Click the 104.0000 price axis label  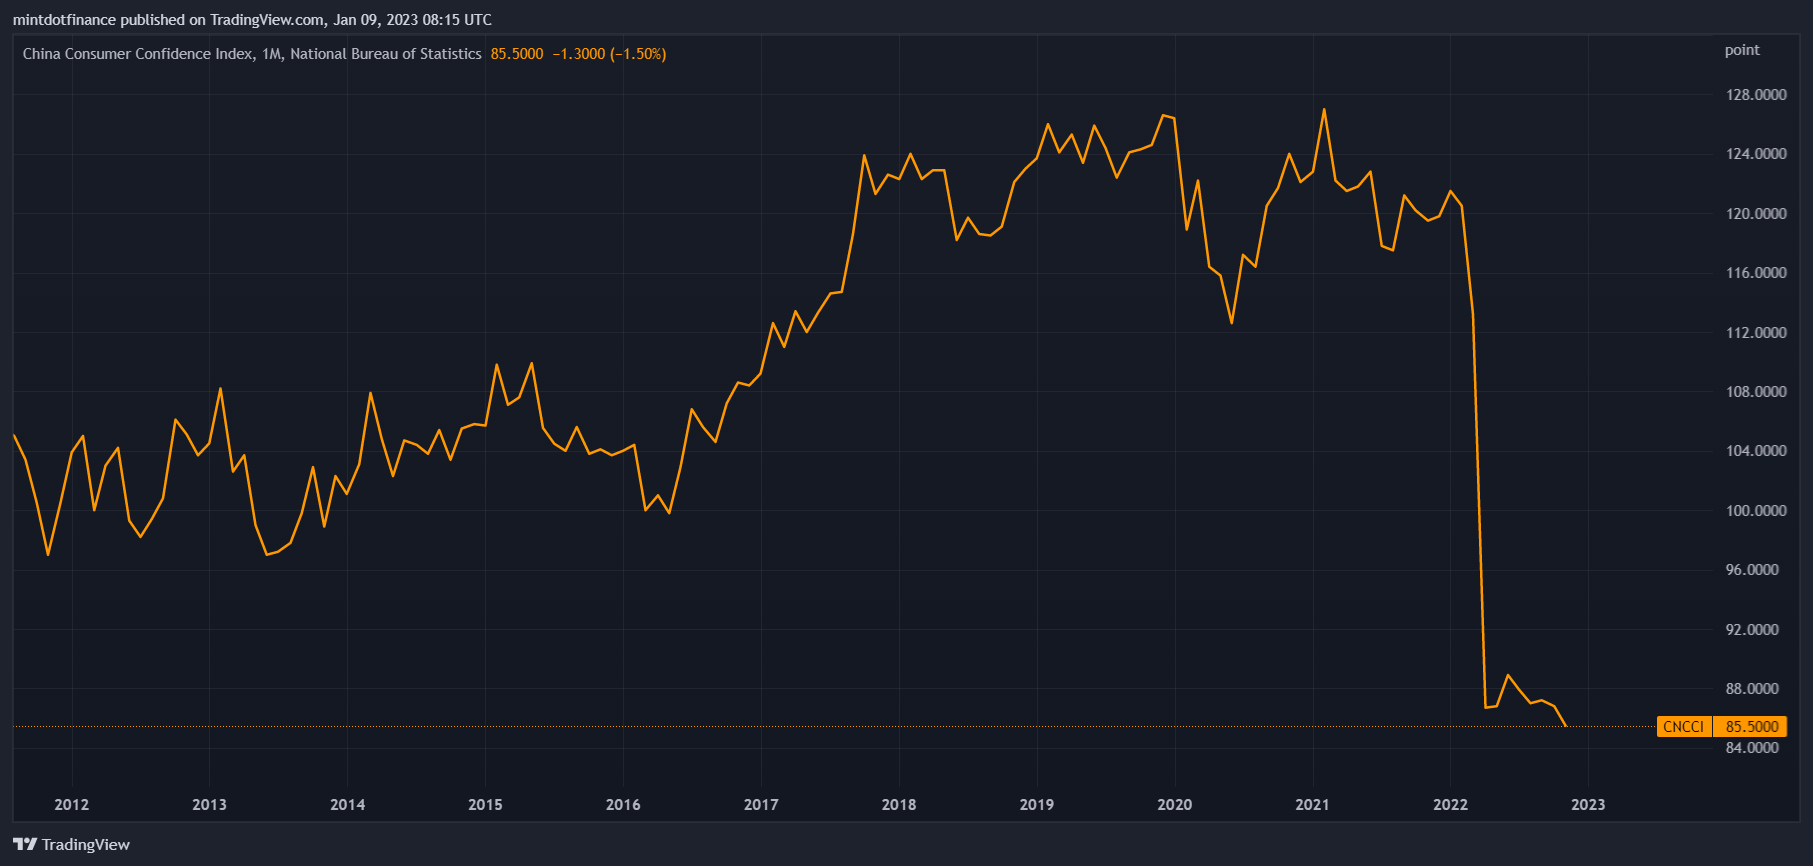click(x=1756, y=451)
